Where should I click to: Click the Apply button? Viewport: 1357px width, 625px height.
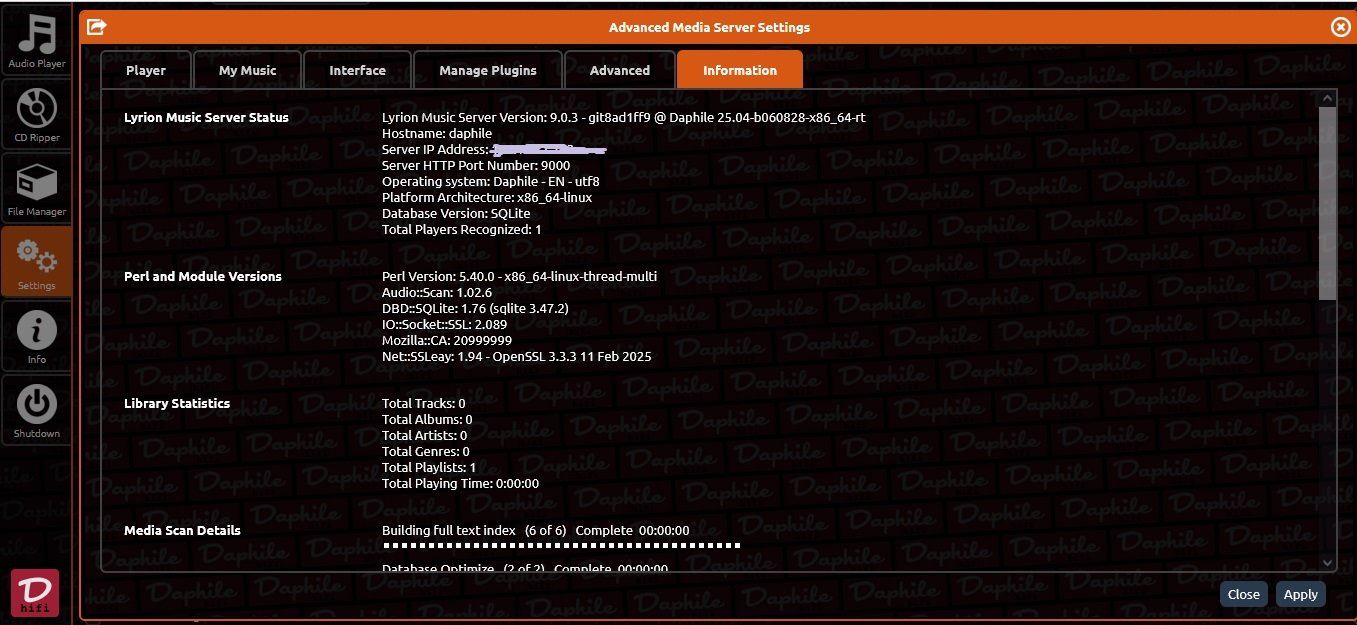[1300, 594]
